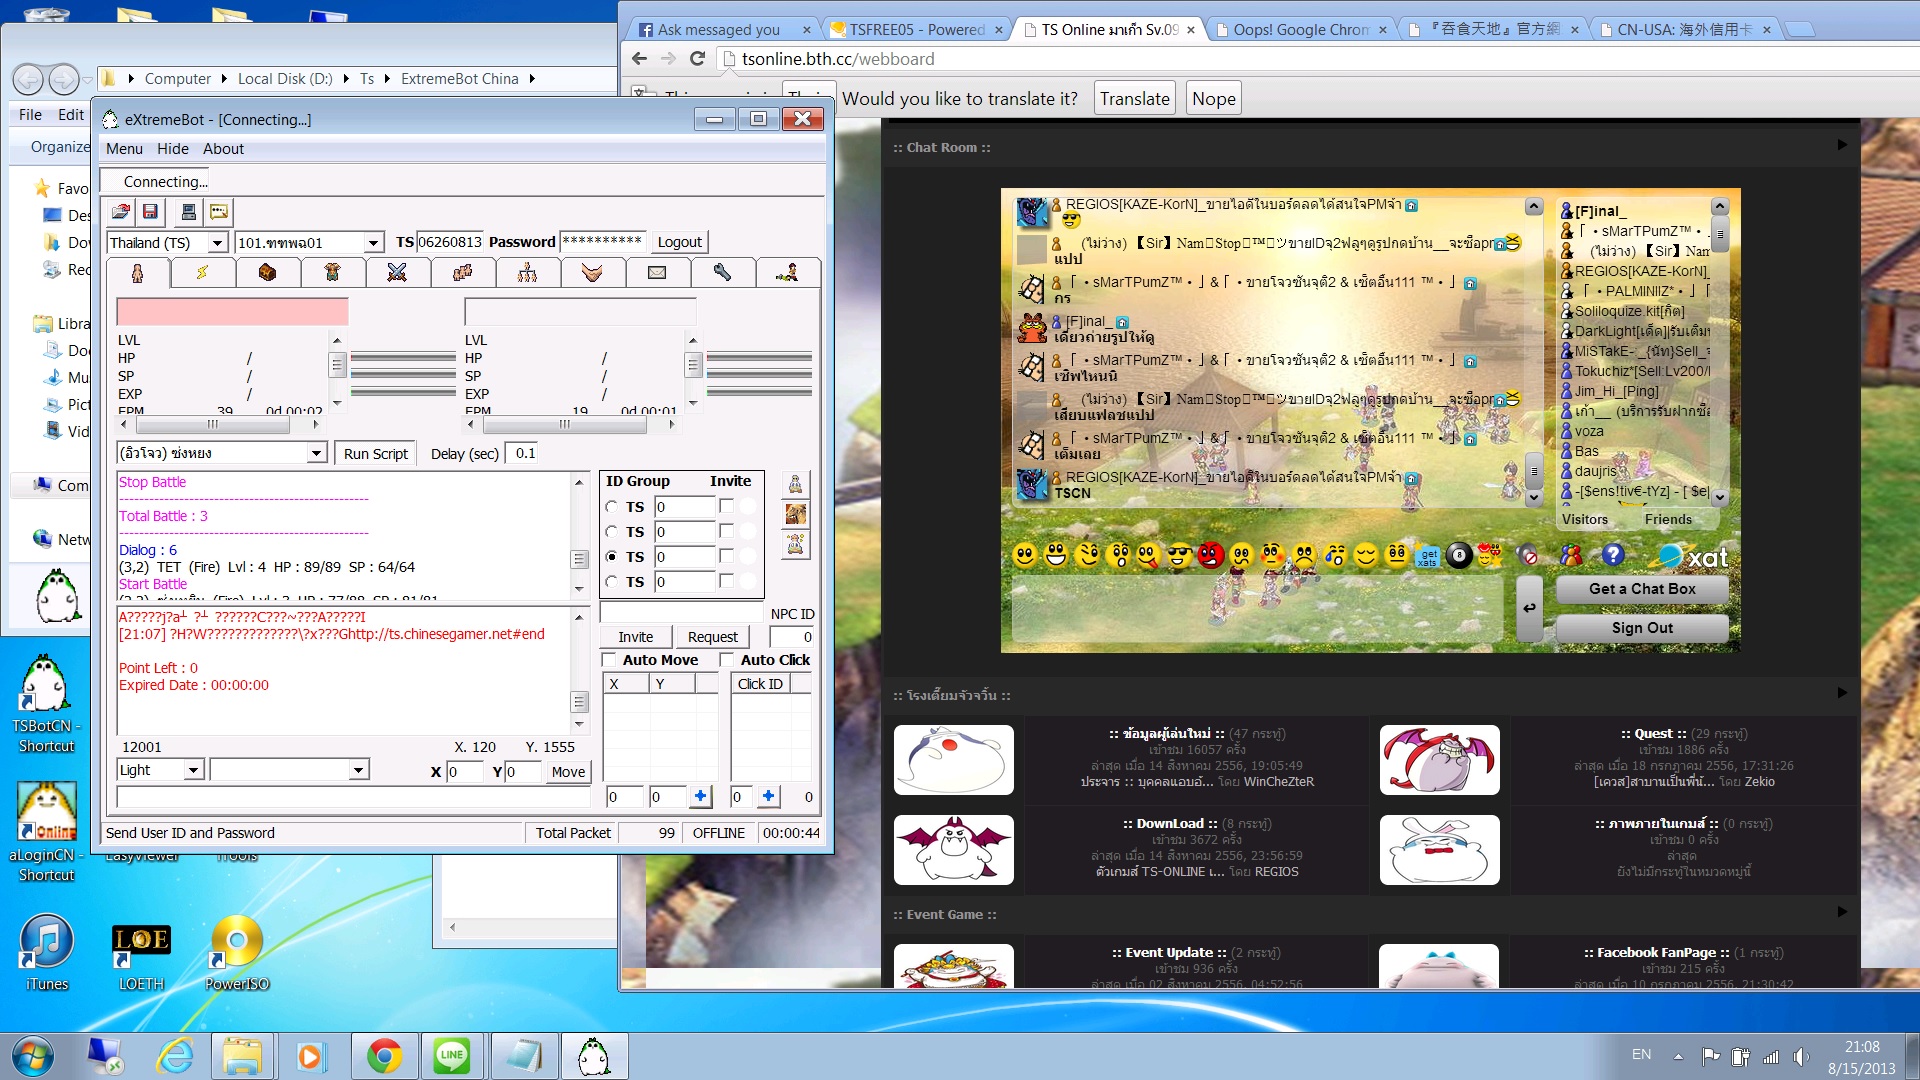Screen dimensions: 1920x1080
Task: Select the wrench settings tab
Action: click(x=722, y=272)
